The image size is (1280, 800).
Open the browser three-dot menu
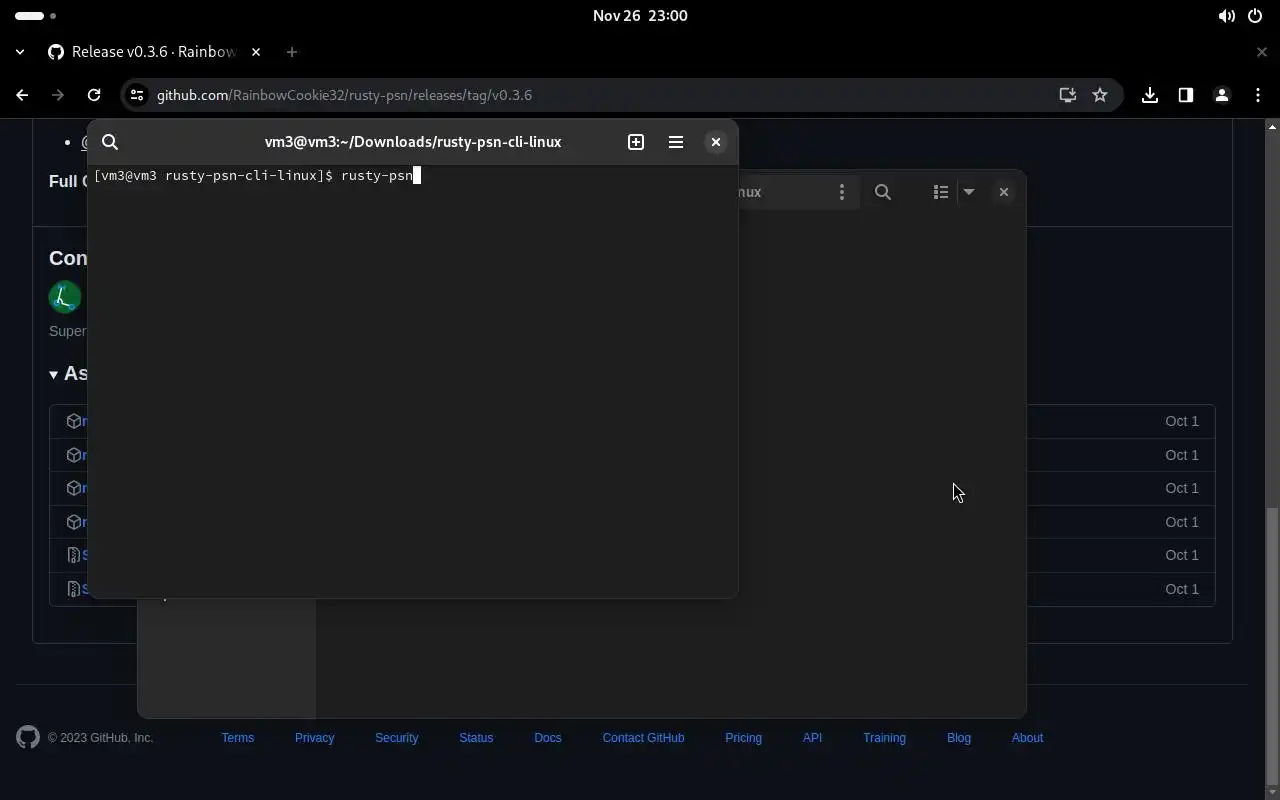click(x=1258, y=95)
